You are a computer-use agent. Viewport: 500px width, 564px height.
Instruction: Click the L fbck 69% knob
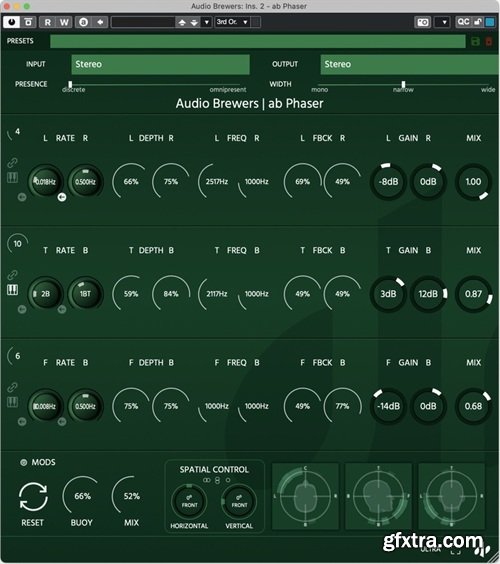tap(303, 182)
